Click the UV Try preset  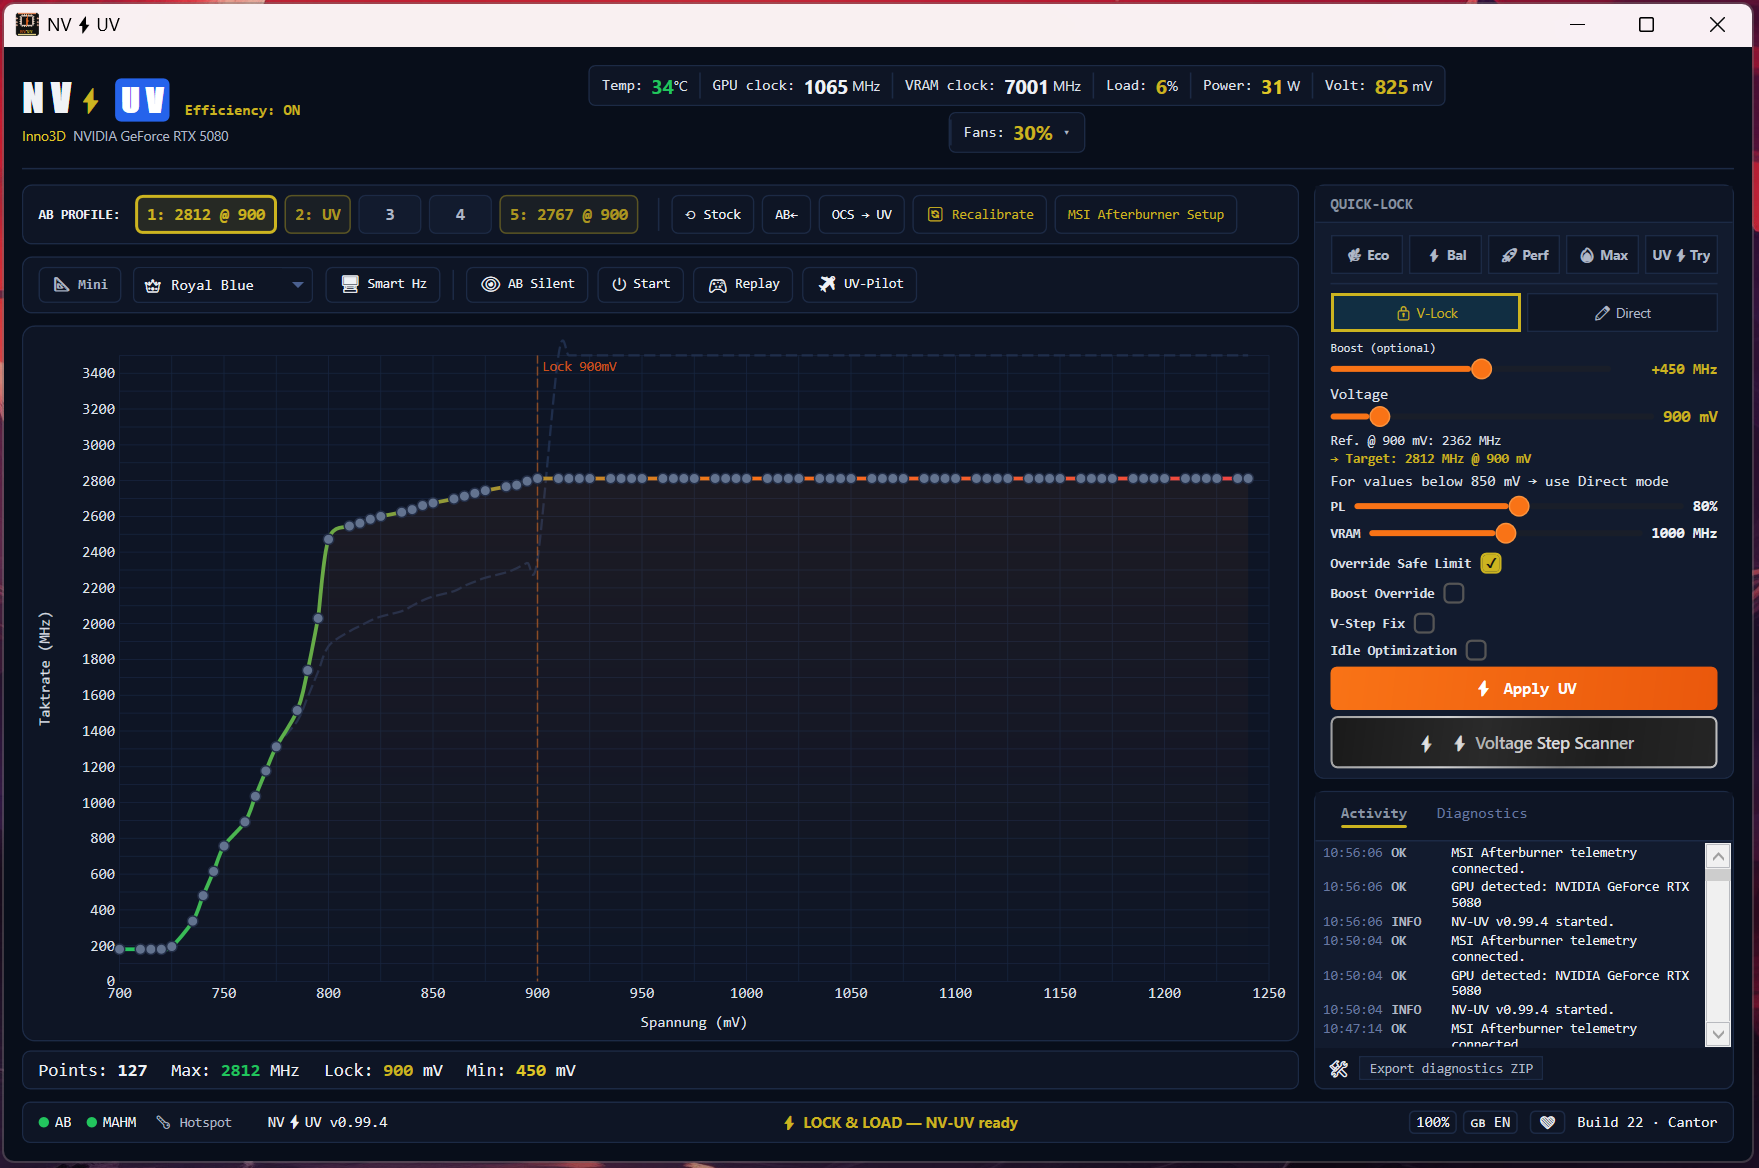tap(1681, 255)
